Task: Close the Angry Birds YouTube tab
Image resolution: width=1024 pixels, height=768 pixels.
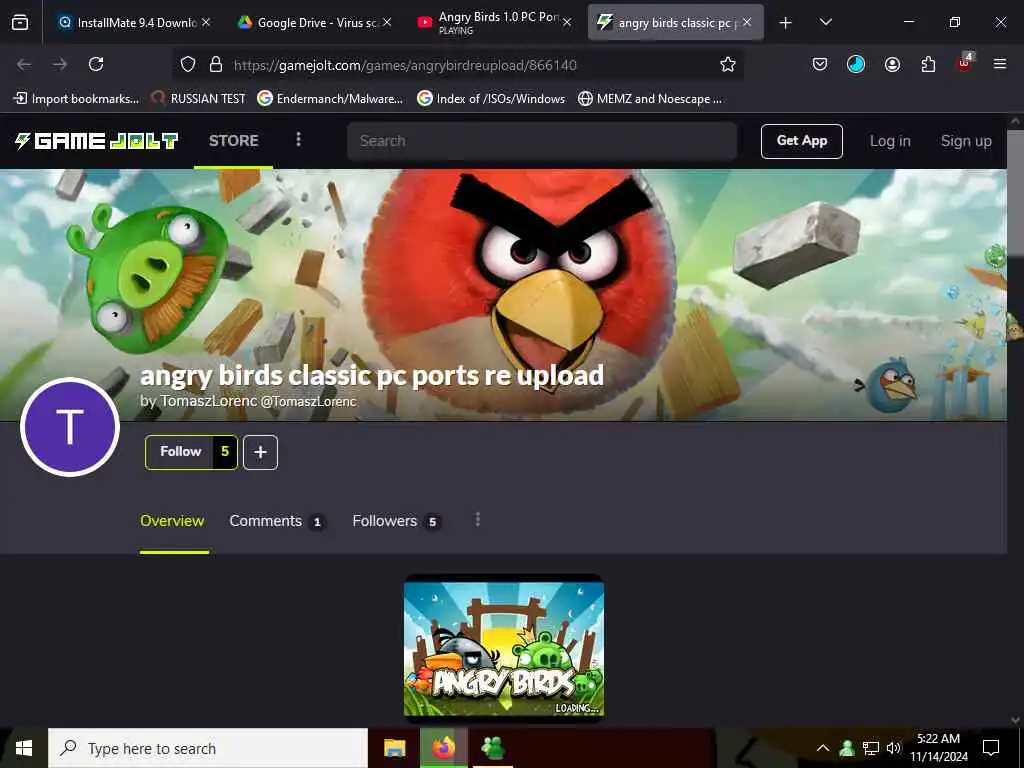Action: pyautogui.click(x=567, y=22)
